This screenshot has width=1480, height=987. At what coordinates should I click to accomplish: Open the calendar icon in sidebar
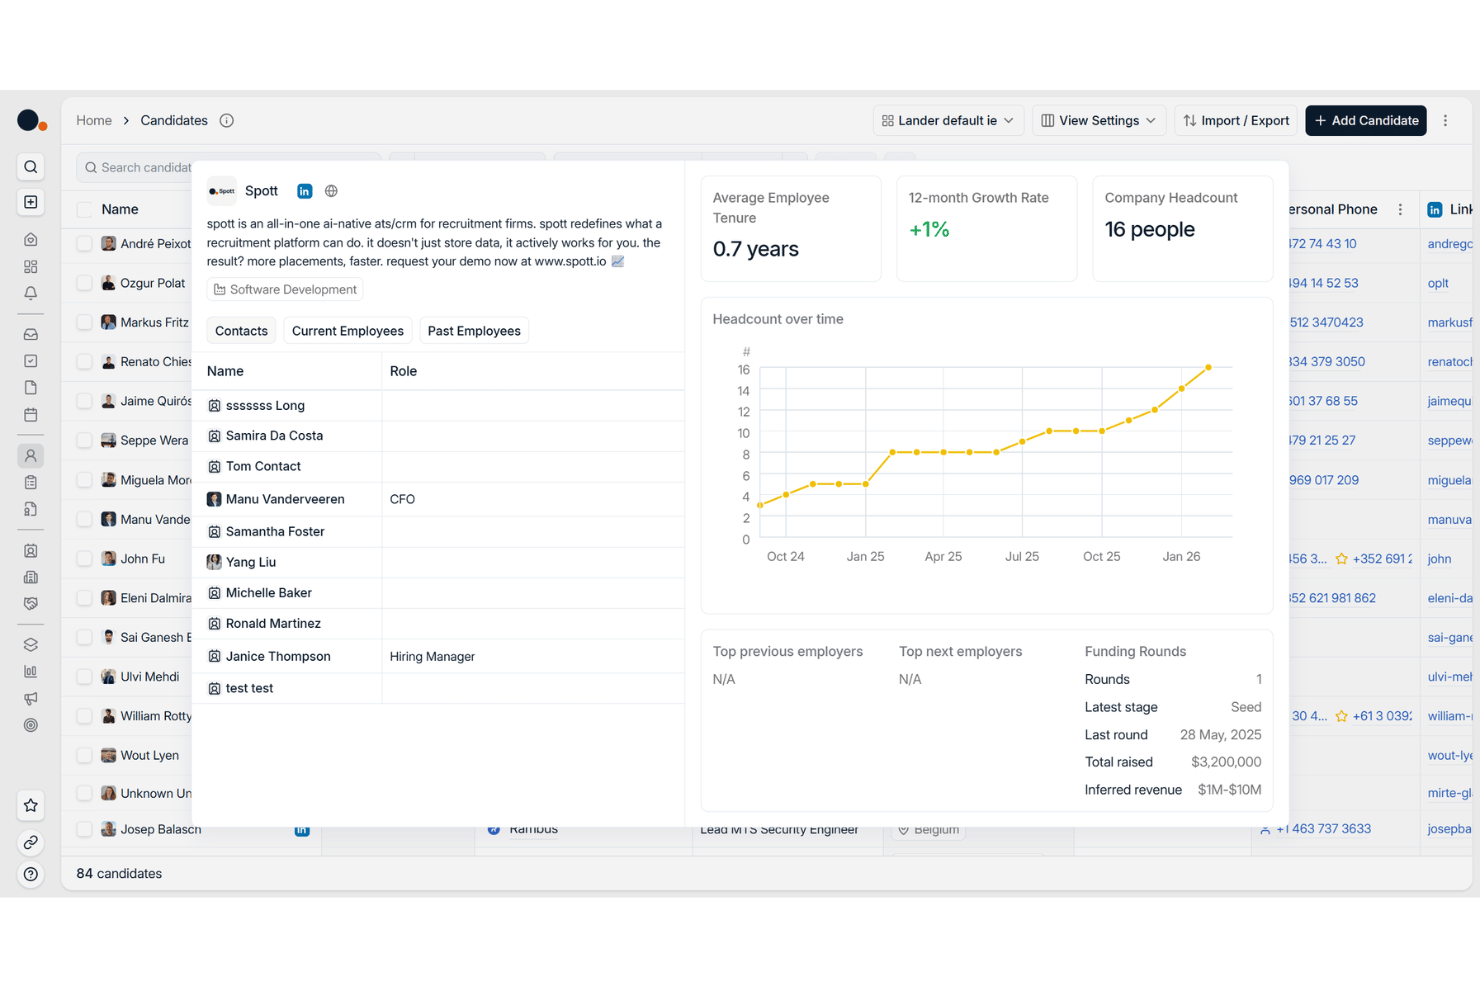[31, 414]
